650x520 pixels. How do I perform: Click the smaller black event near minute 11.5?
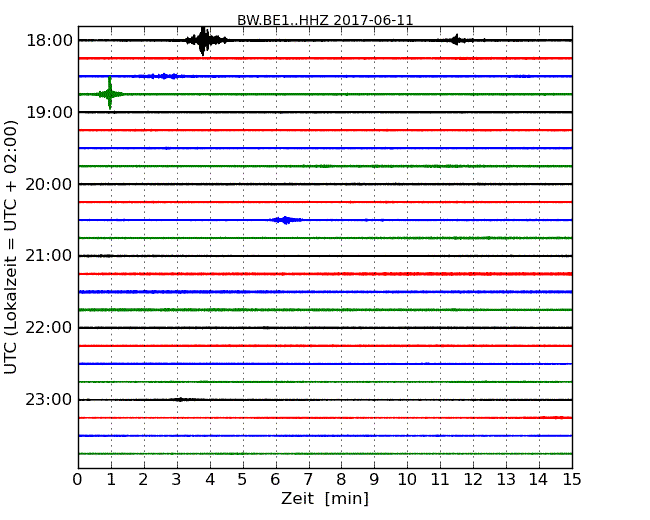(456, 40)
